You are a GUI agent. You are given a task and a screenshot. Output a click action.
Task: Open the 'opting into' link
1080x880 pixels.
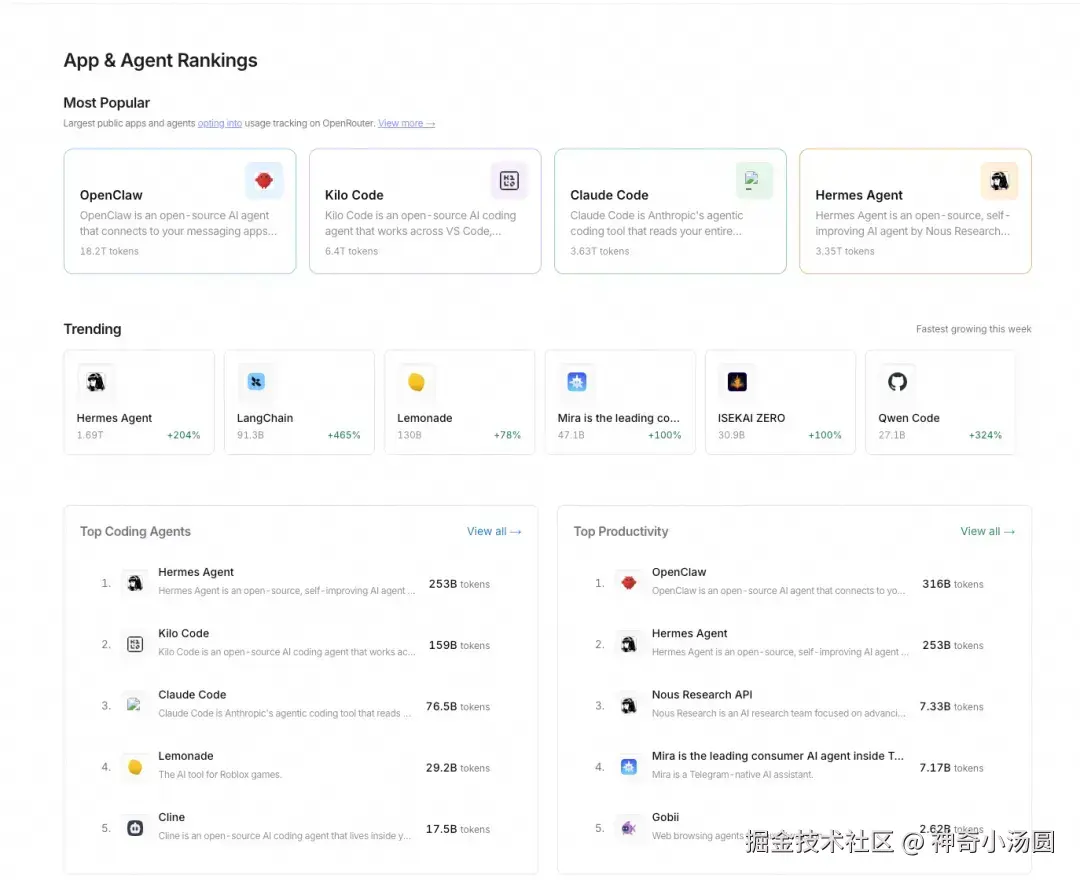point(220,123)
